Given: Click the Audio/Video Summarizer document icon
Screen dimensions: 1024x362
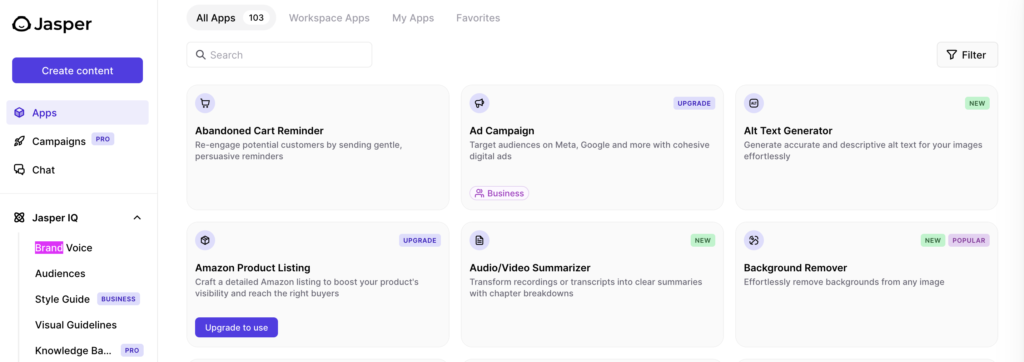Looking at the screenshot, I should click(479, 240).
